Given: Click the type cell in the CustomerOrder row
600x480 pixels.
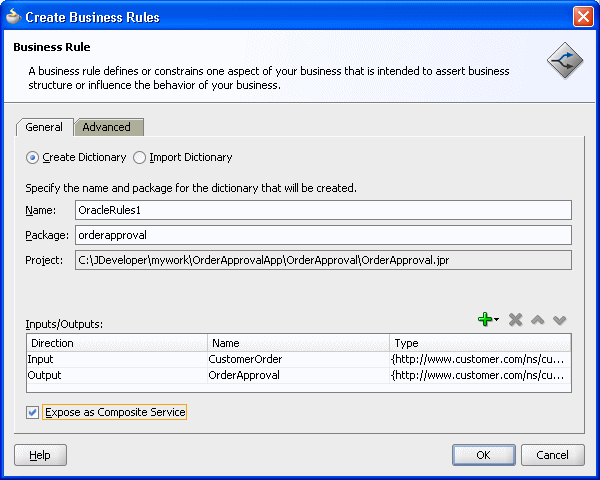Looking at the screenshot, I should coord(480,359).
